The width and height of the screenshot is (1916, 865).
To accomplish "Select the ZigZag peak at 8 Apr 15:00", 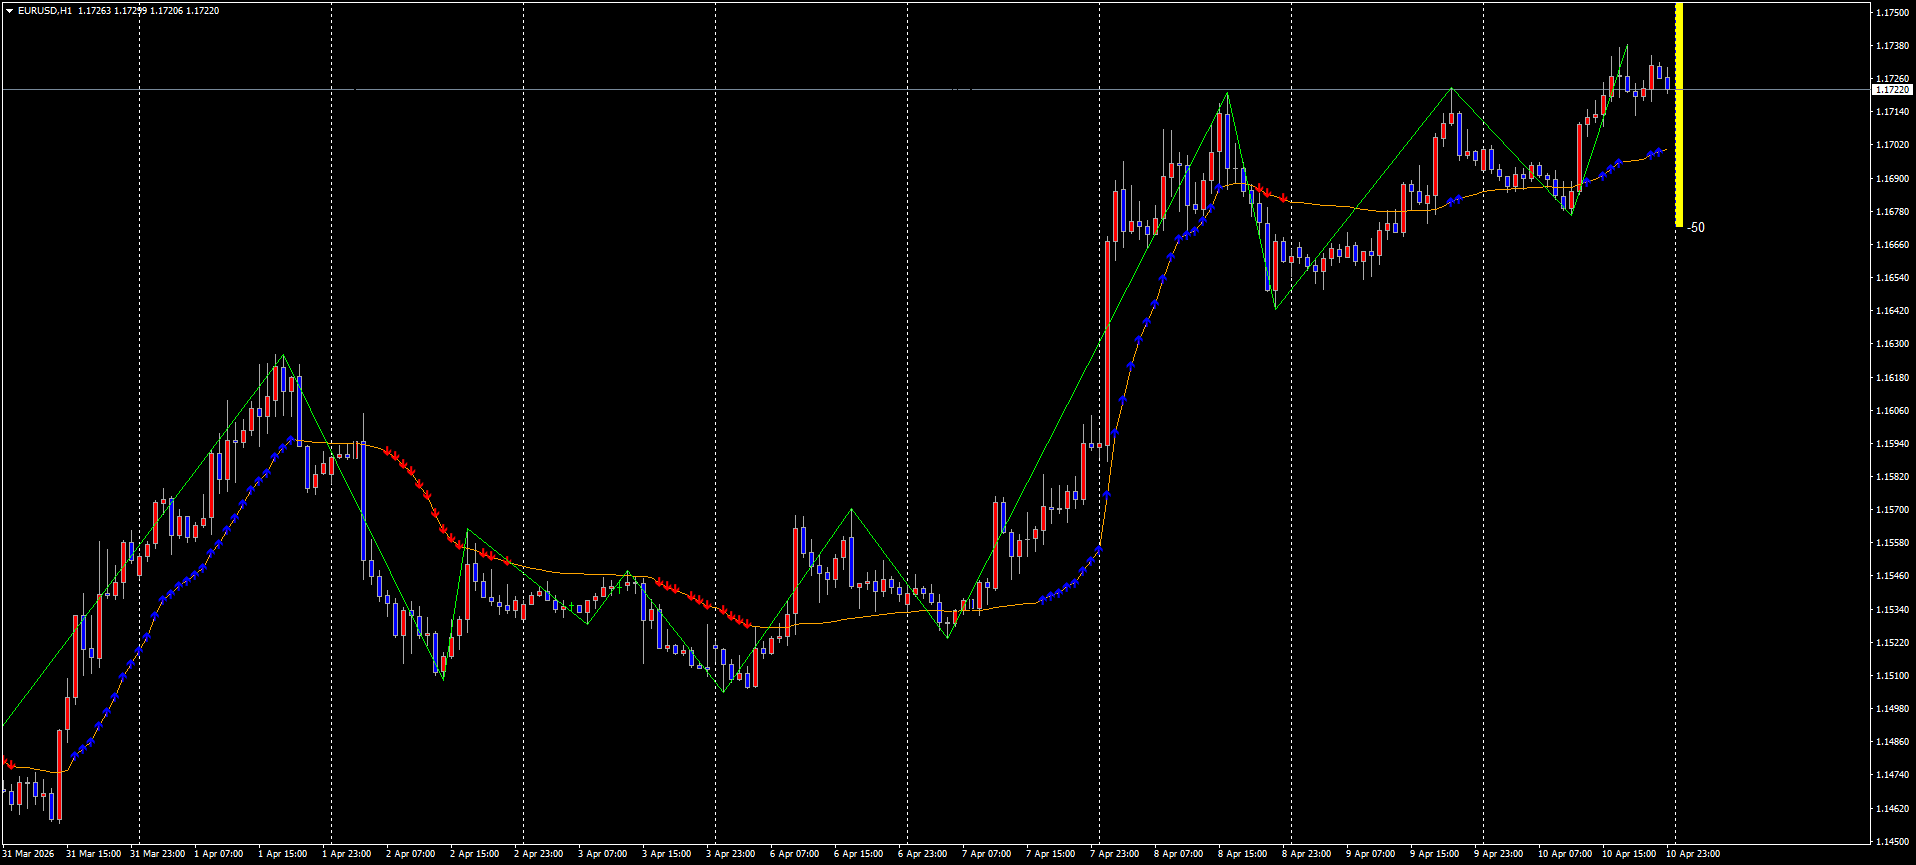I will click(x=1227, y=94).
